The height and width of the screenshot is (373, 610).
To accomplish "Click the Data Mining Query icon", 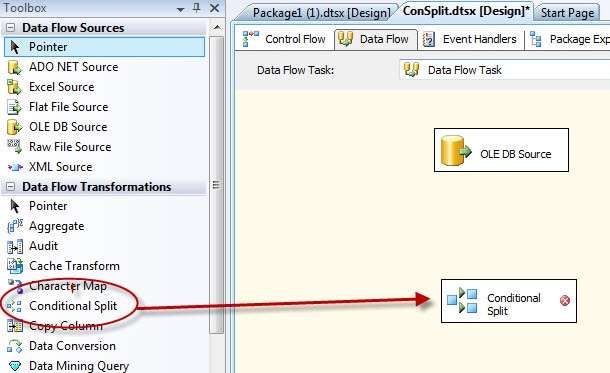I will pos(15,366).
